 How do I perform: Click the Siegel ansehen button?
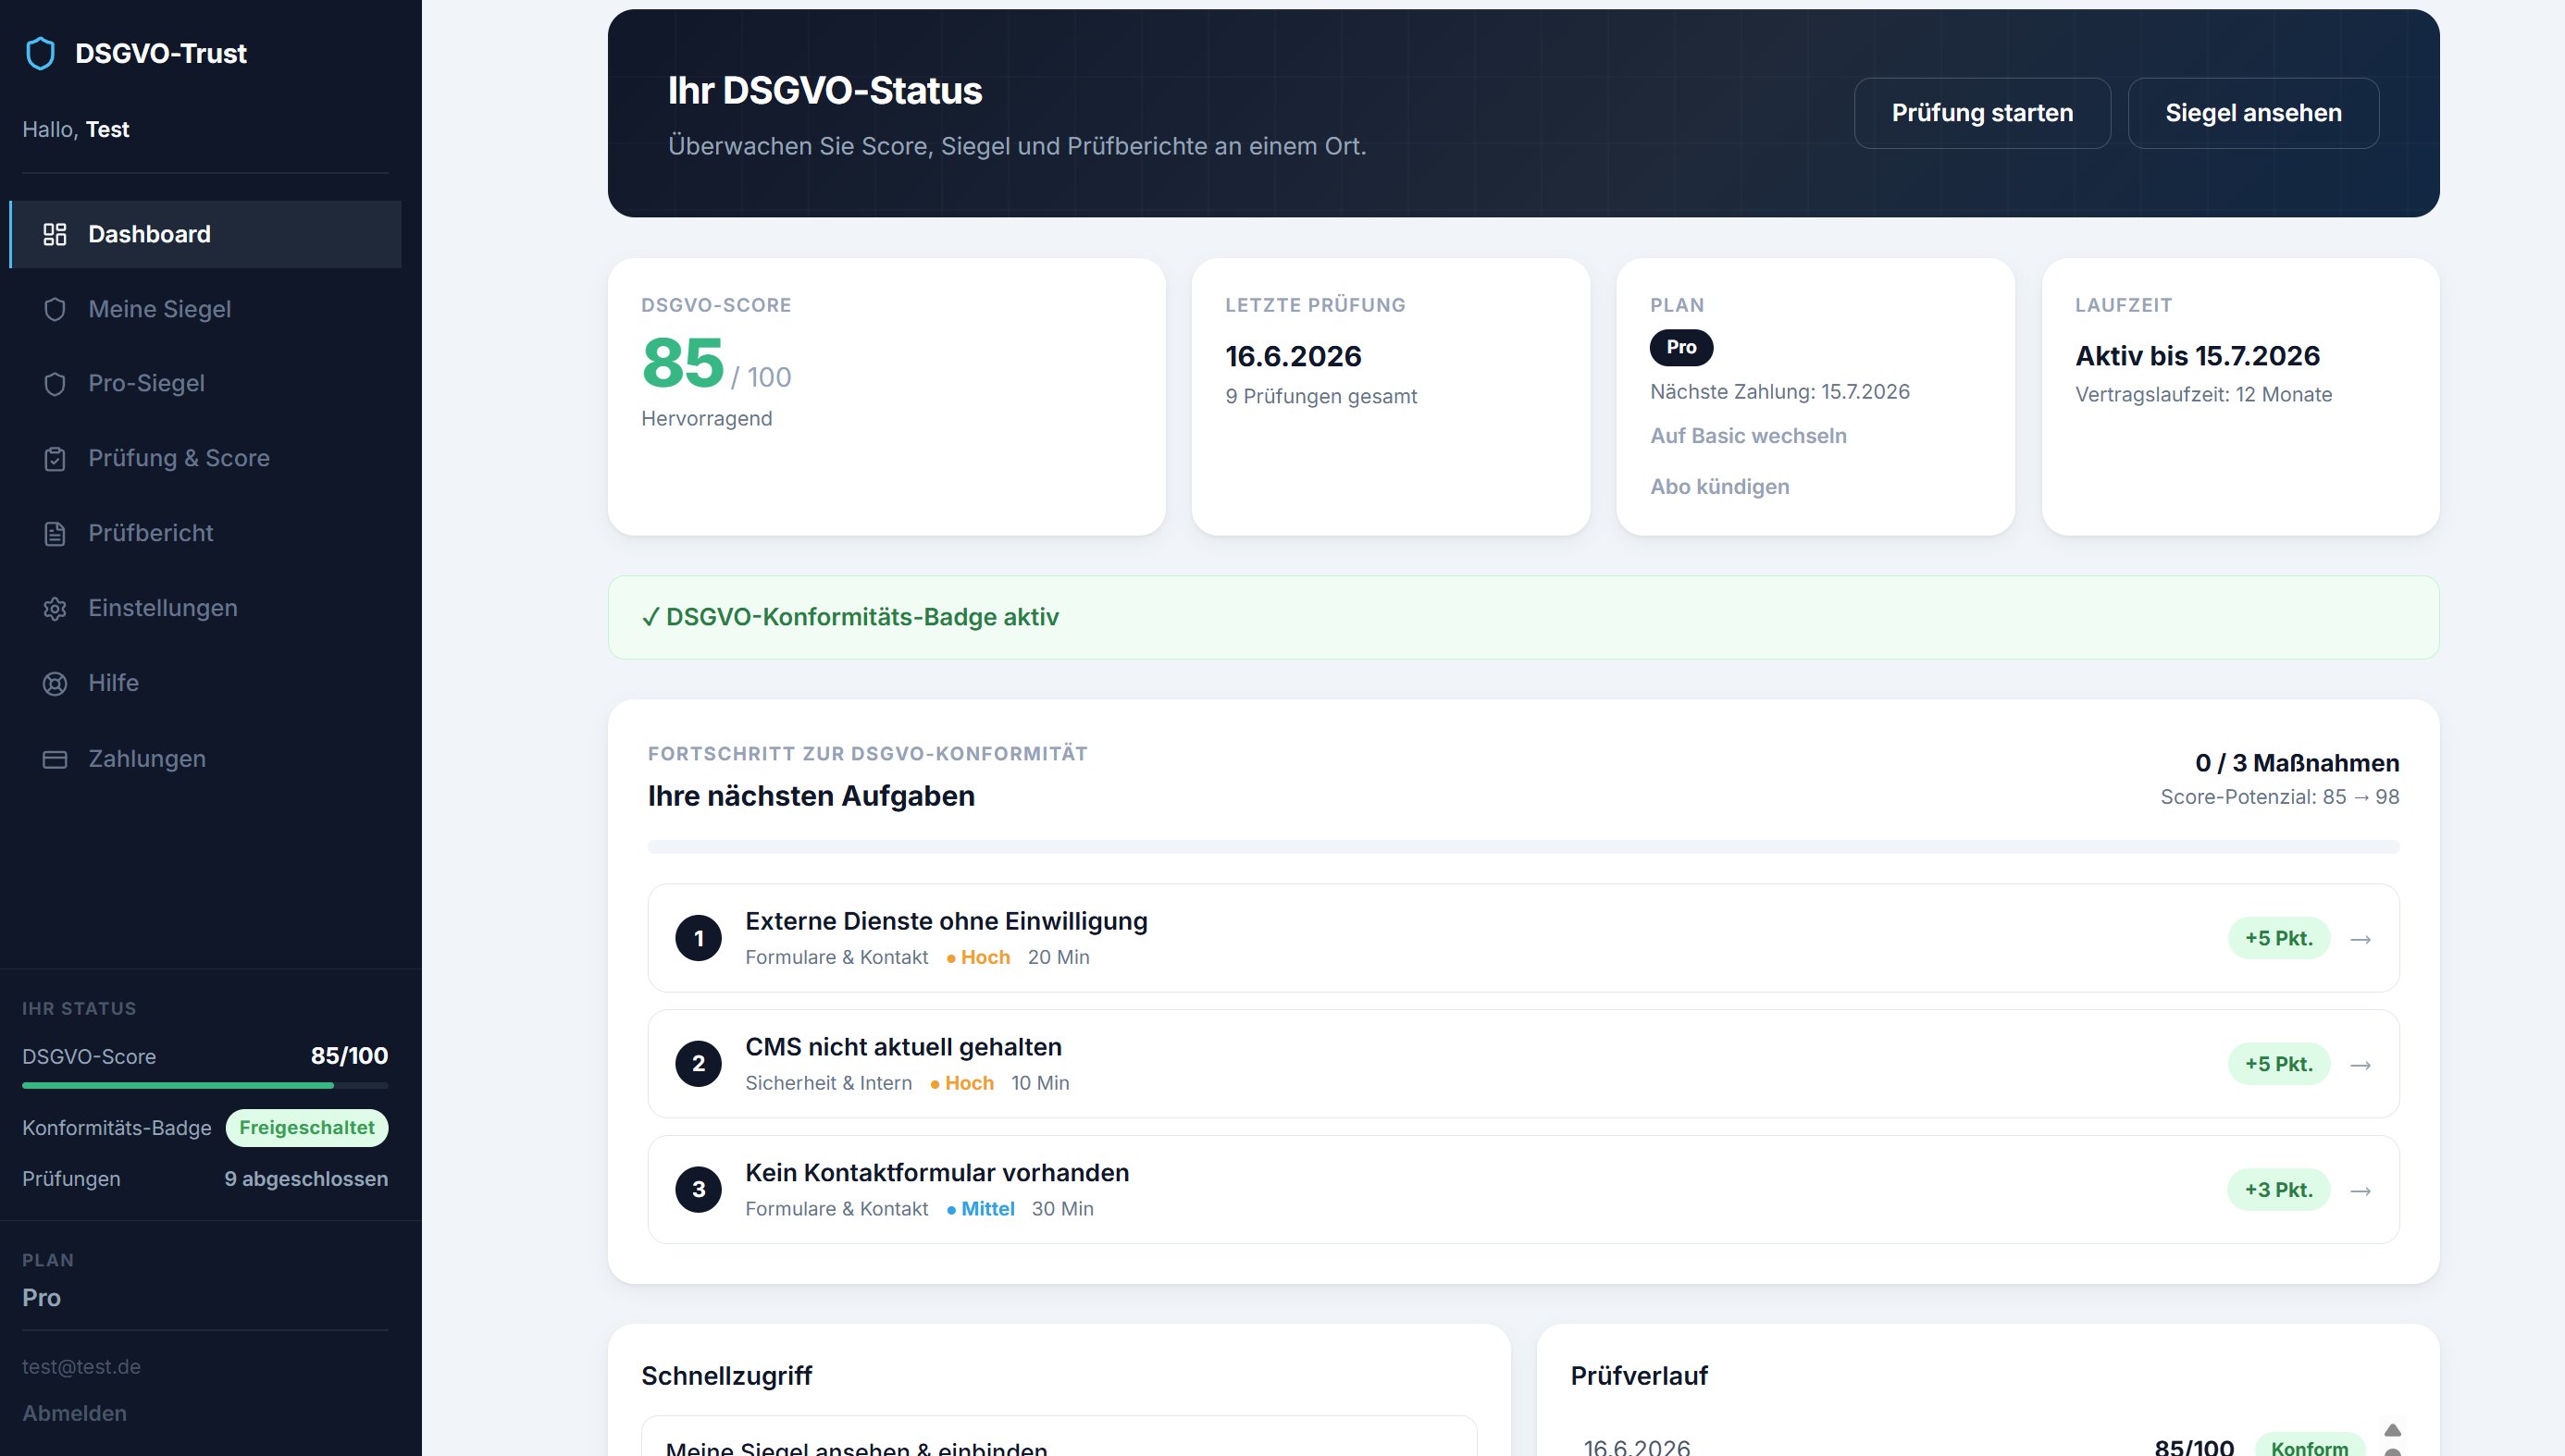2253,113
